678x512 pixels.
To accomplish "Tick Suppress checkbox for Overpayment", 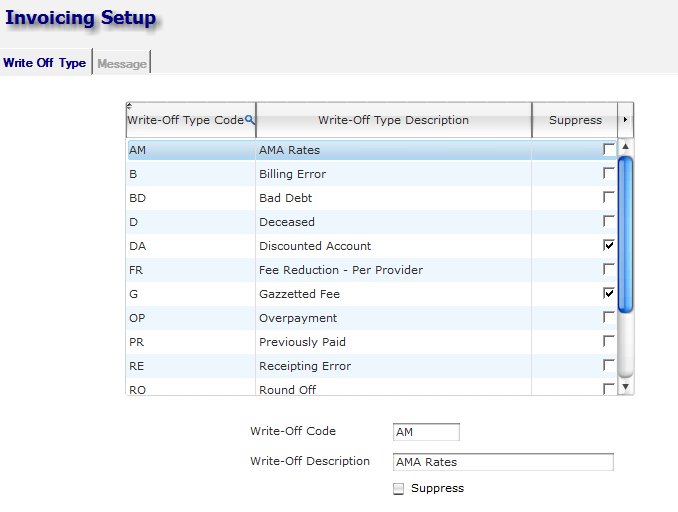I will click(x=609, y=317).
